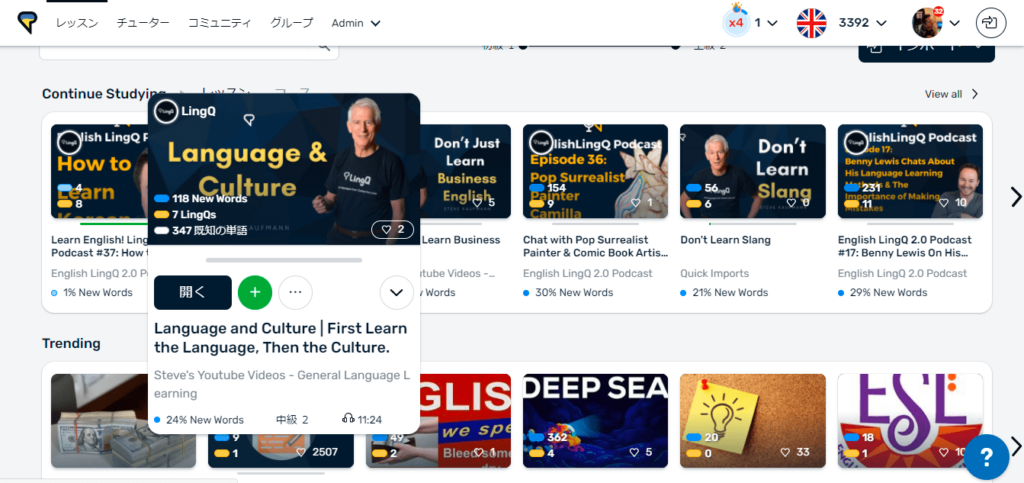Image resolution: width=1024 pixels, height=483 pixels.
Task: Add lesson with green plus button
Action: pyautogui.click(x=255, y=292)
